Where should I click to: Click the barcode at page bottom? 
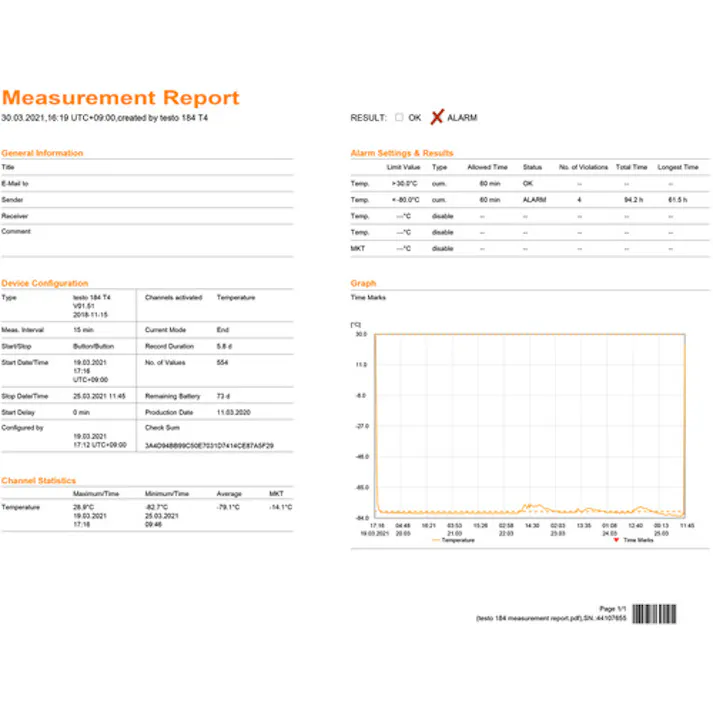(x=657, y=615)
